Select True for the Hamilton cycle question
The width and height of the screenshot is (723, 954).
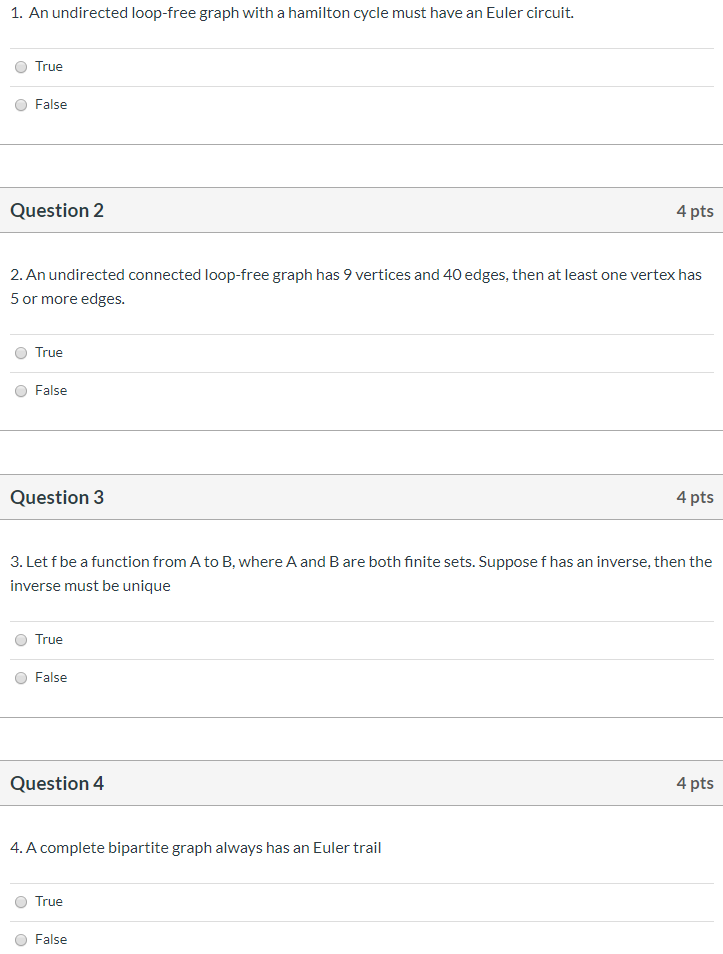pyautogui.click(x=21, y=67)
